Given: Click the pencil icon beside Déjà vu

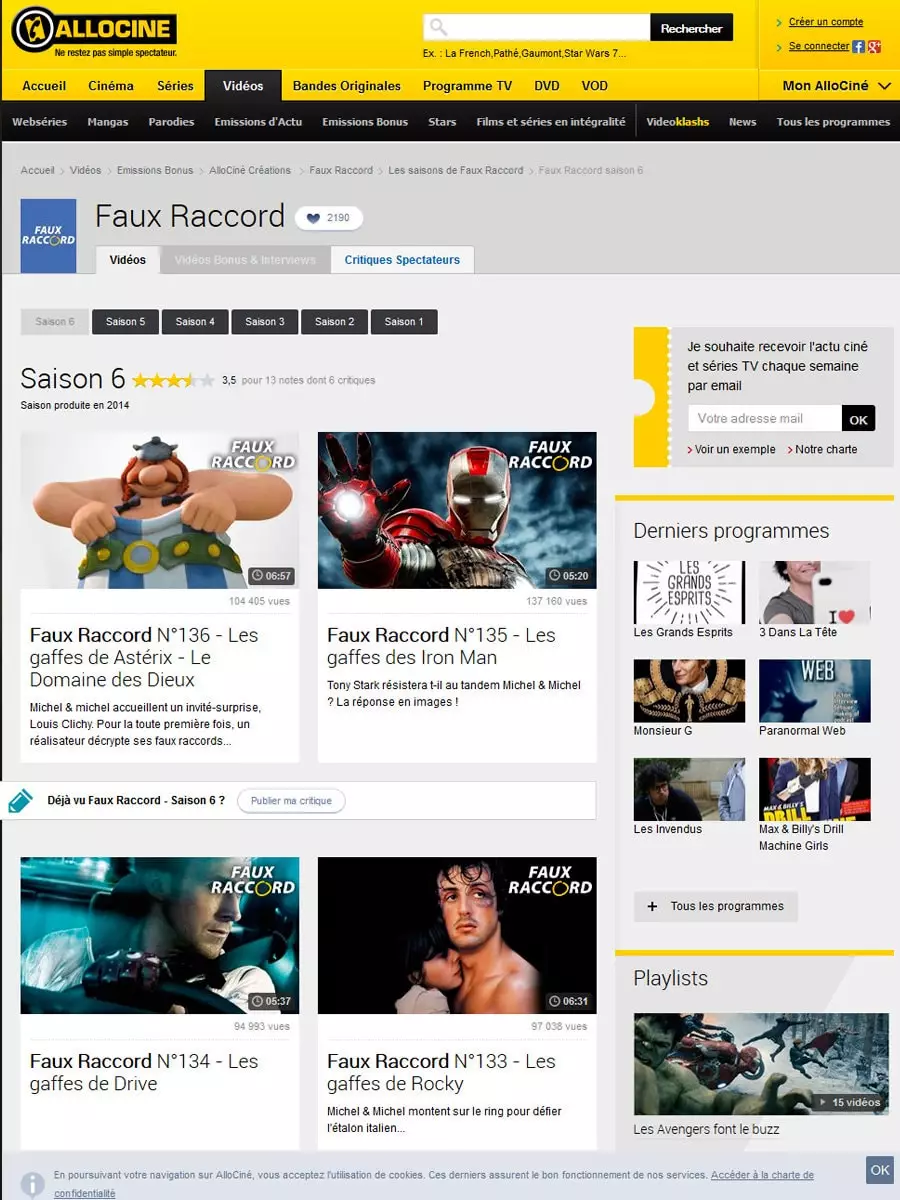Looking at the screenshot, I should 20,801.
